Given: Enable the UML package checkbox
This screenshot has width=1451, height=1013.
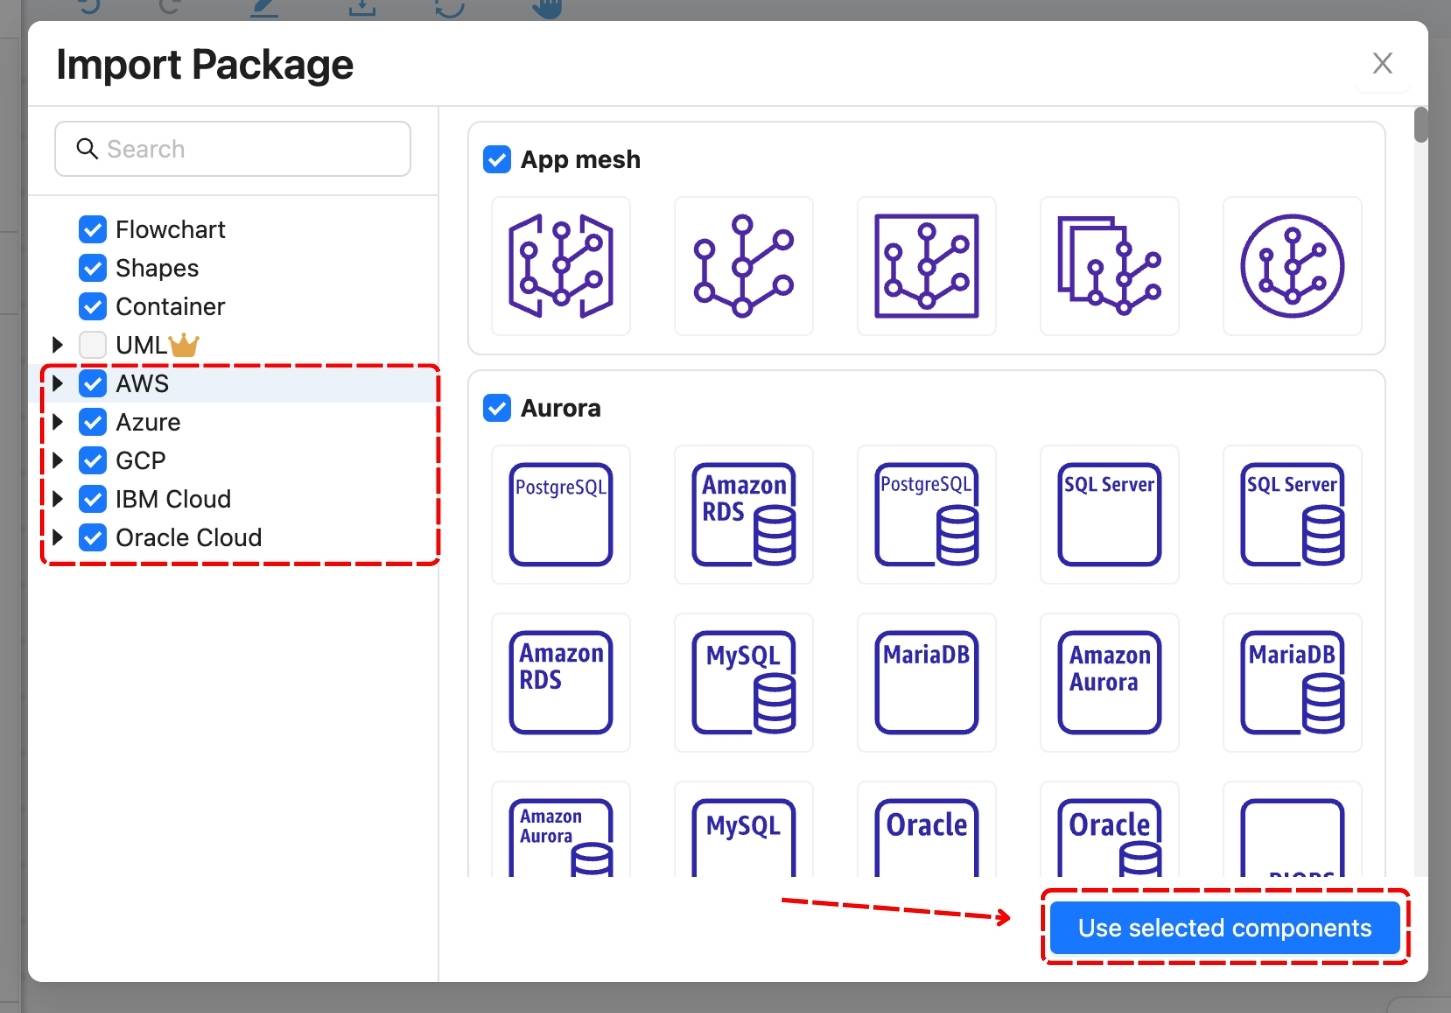Looking at the screenshot, I should click(x=93, y=345).
